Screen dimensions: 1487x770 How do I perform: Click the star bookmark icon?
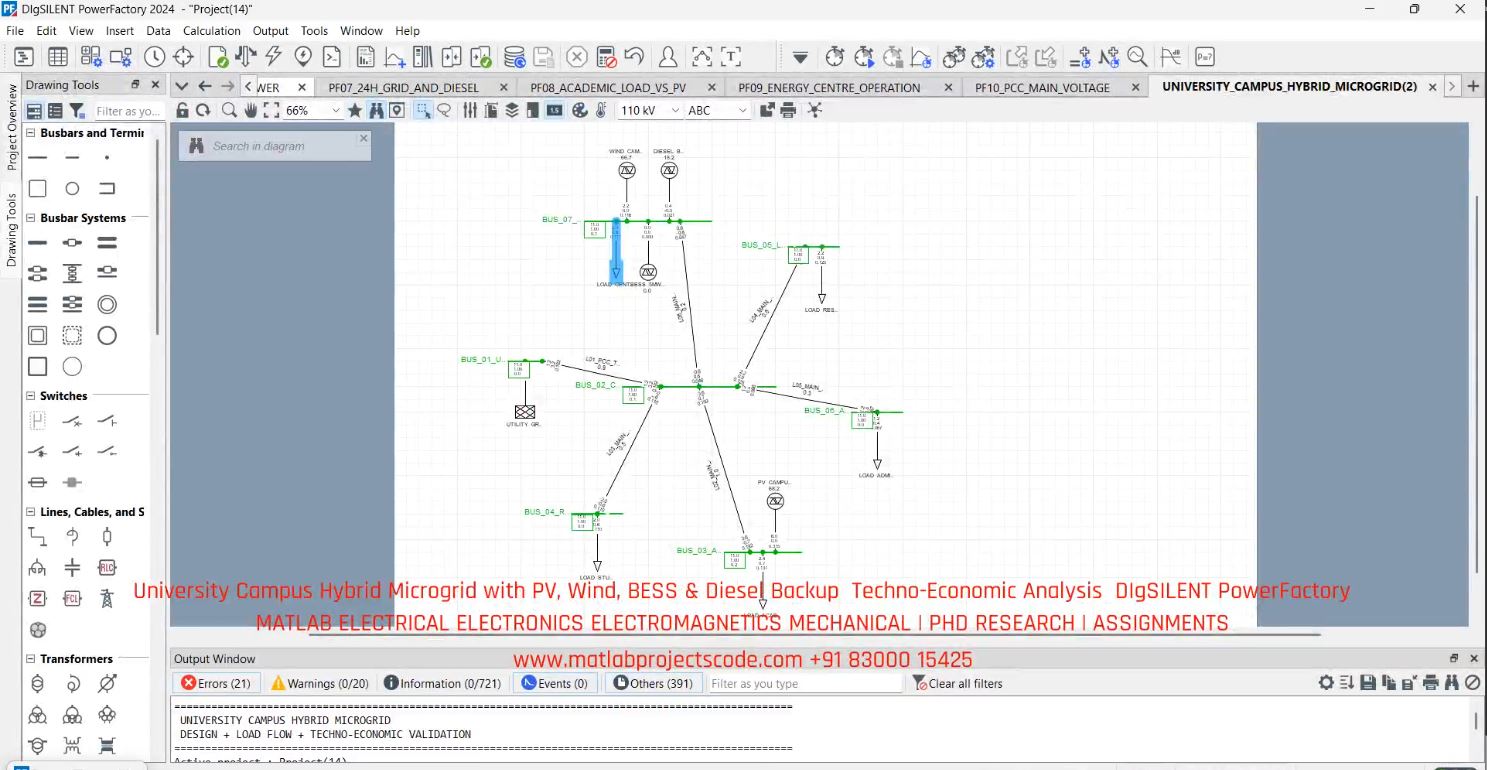pos(354,110)
